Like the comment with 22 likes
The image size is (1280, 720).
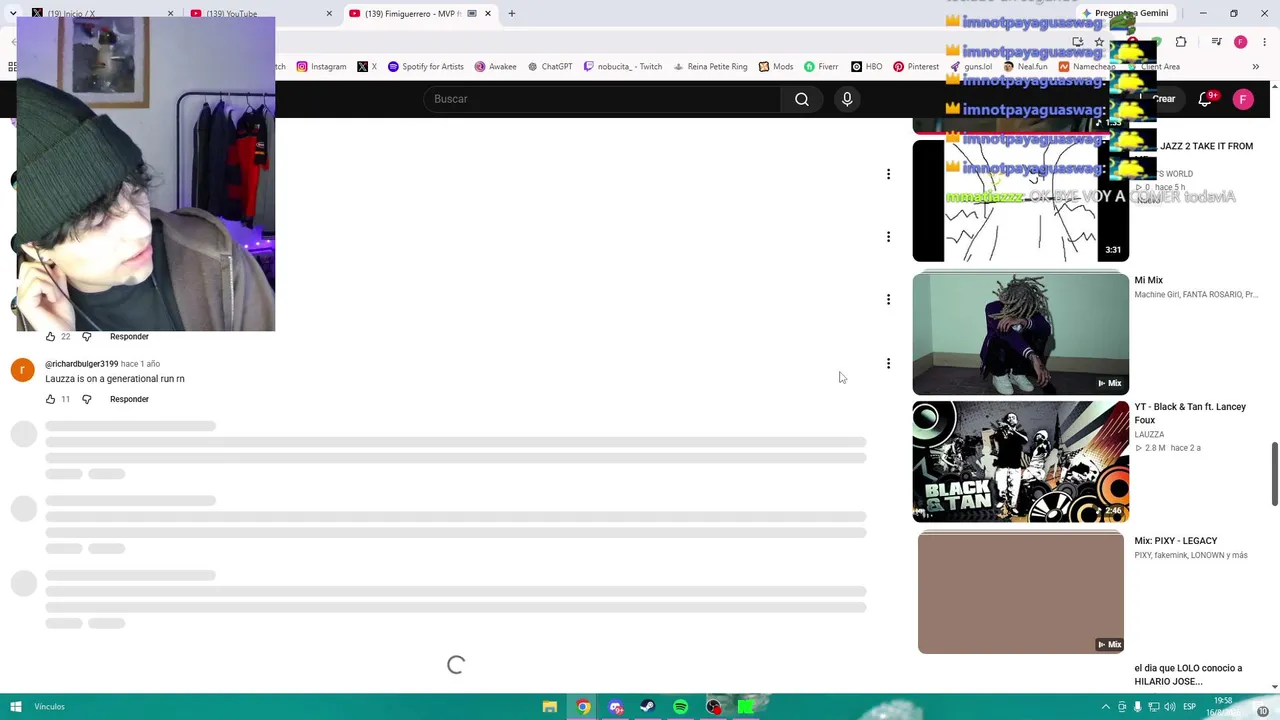tap(51, 337)
